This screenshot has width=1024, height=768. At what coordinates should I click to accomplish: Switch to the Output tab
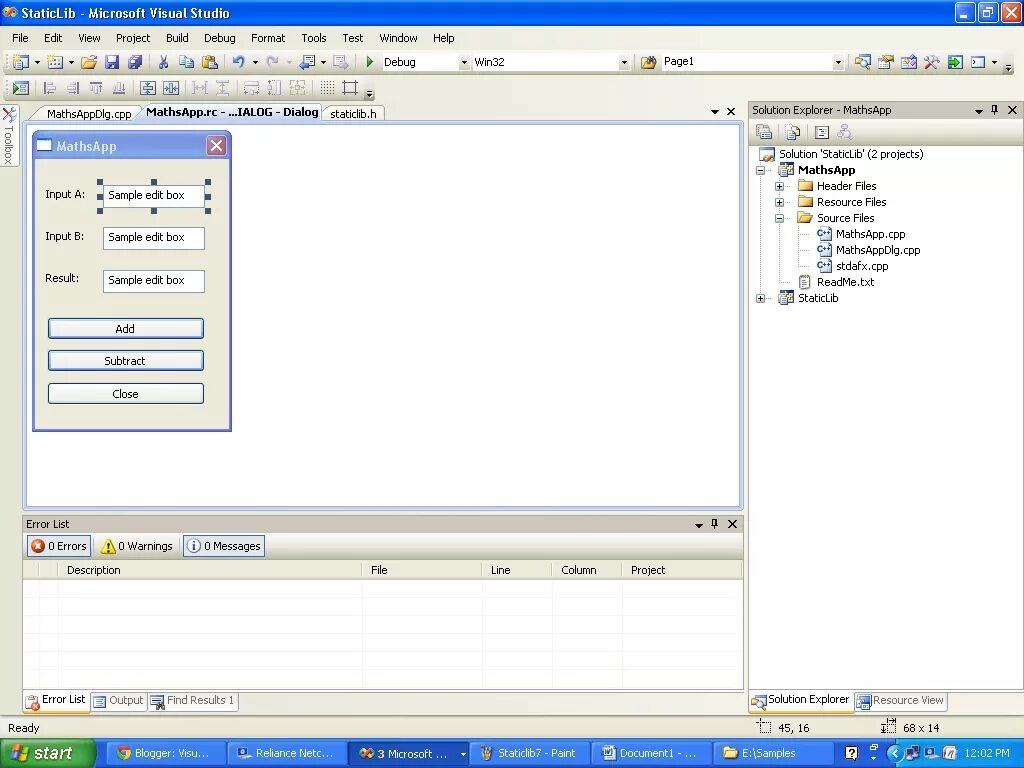[x=118, y=700]
